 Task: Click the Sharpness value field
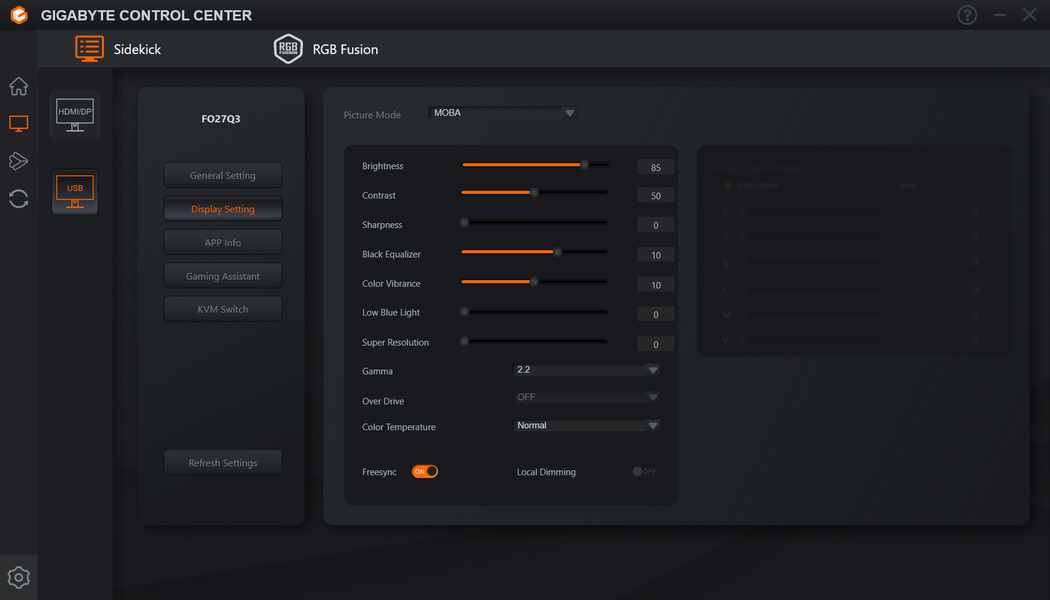point(656,225)
